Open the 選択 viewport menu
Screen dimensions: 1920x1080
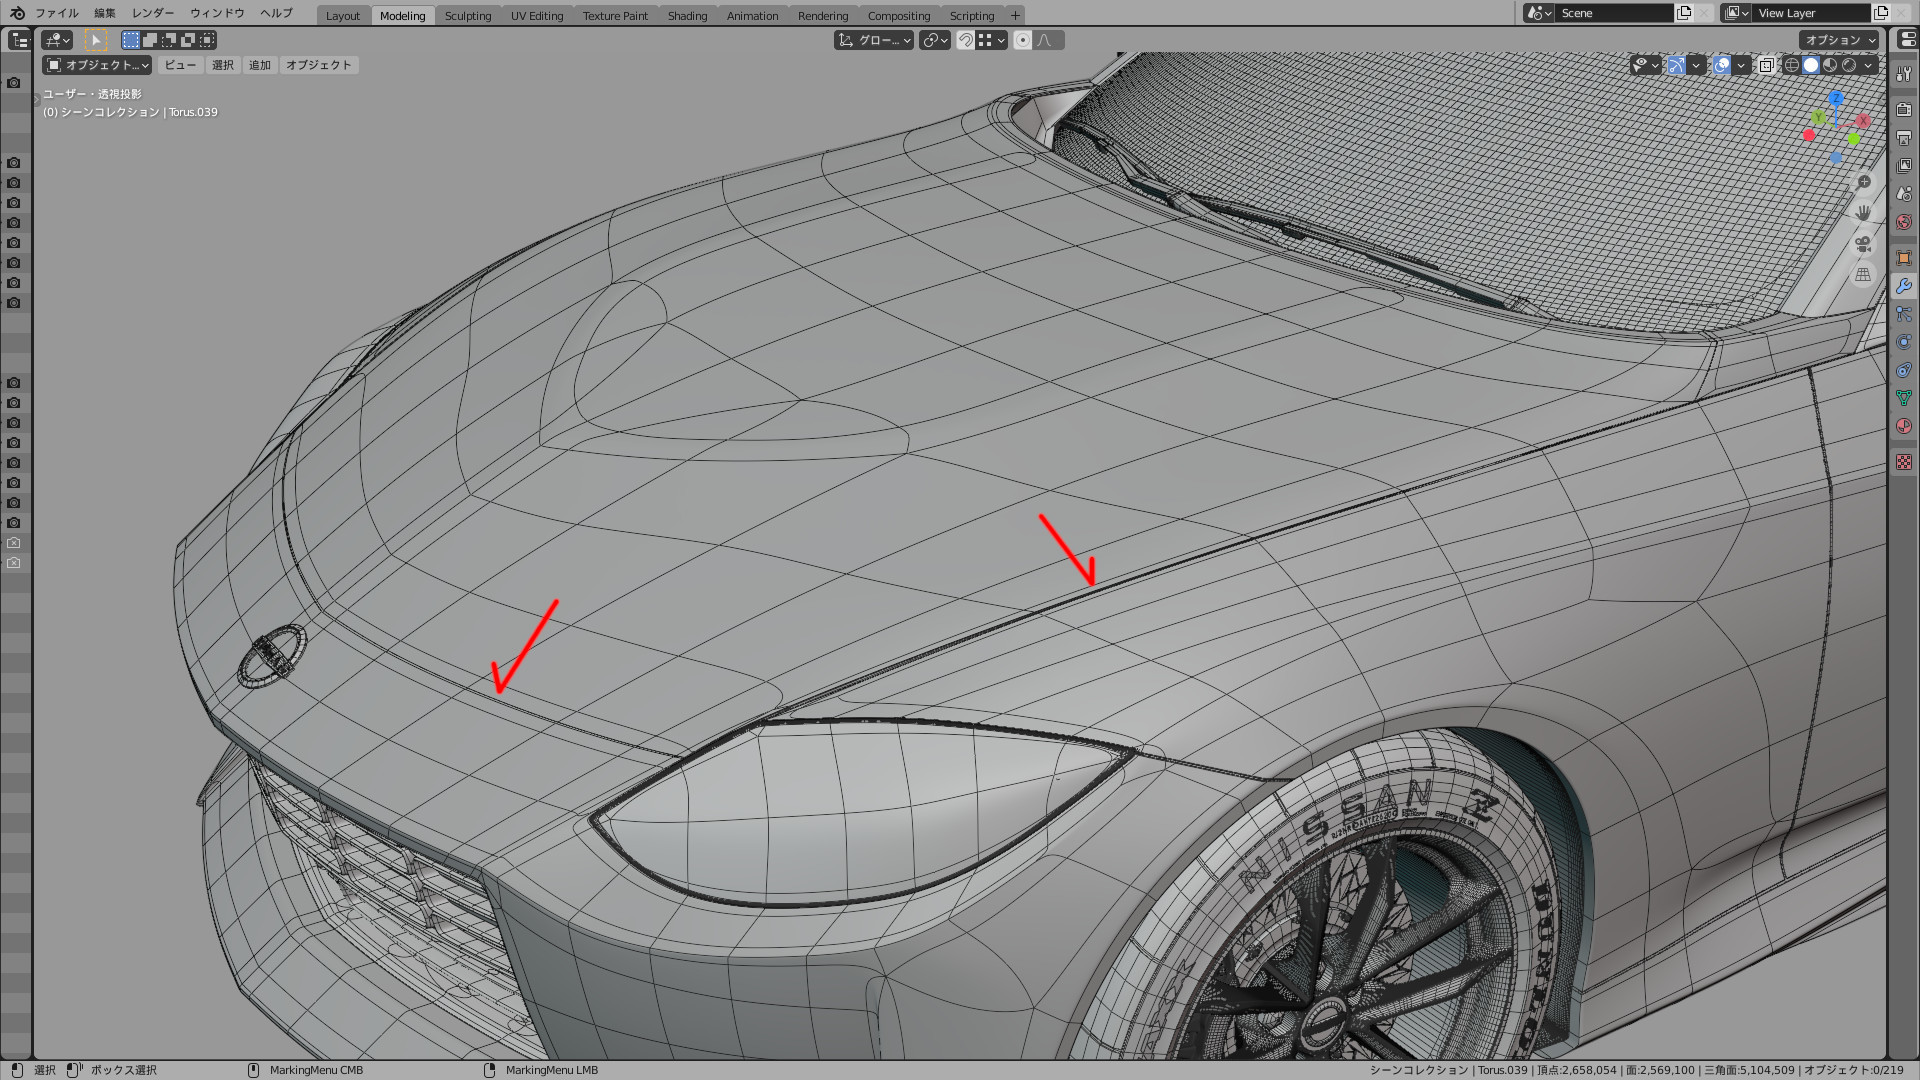223,65
